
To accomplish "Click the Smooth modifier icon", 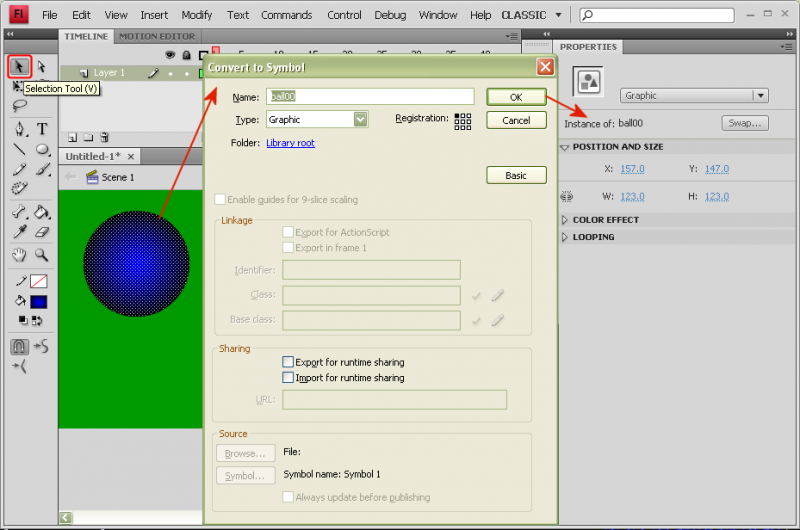I will tap(41, 346).
